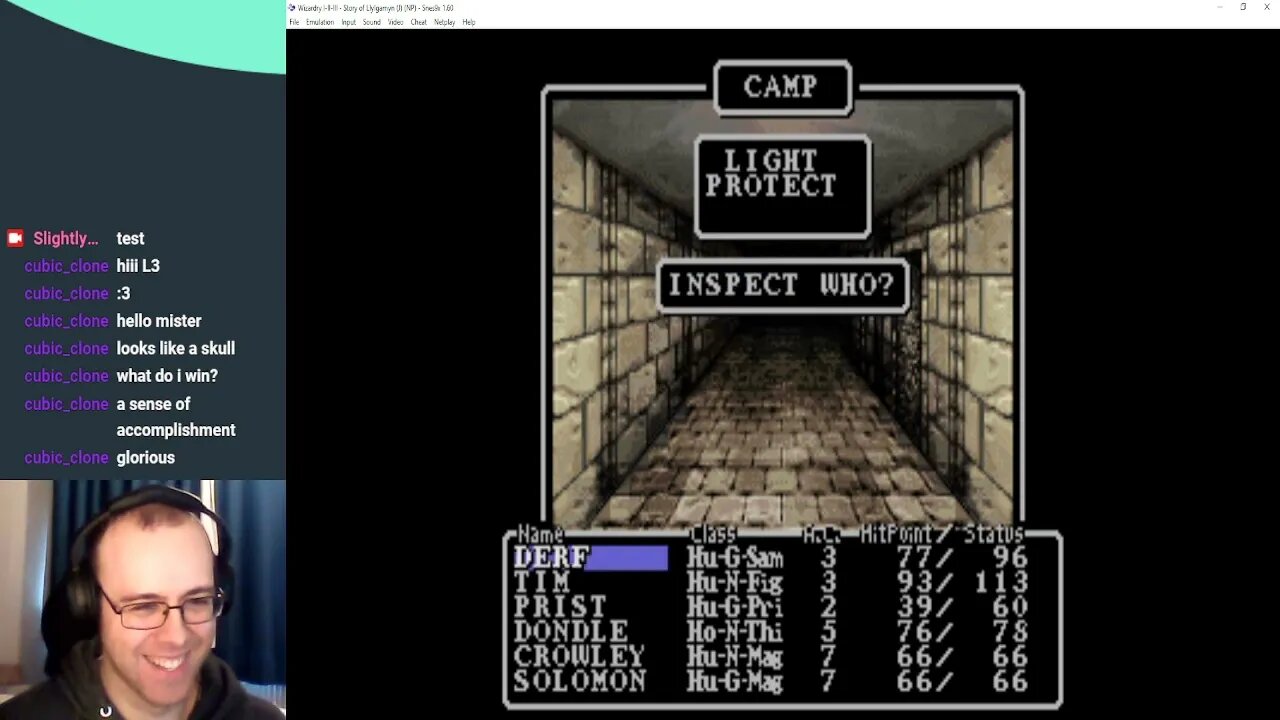Click DONDLE's max hit points 78
This screenshot has height=720, width=1280.
tap(1011, 632)
